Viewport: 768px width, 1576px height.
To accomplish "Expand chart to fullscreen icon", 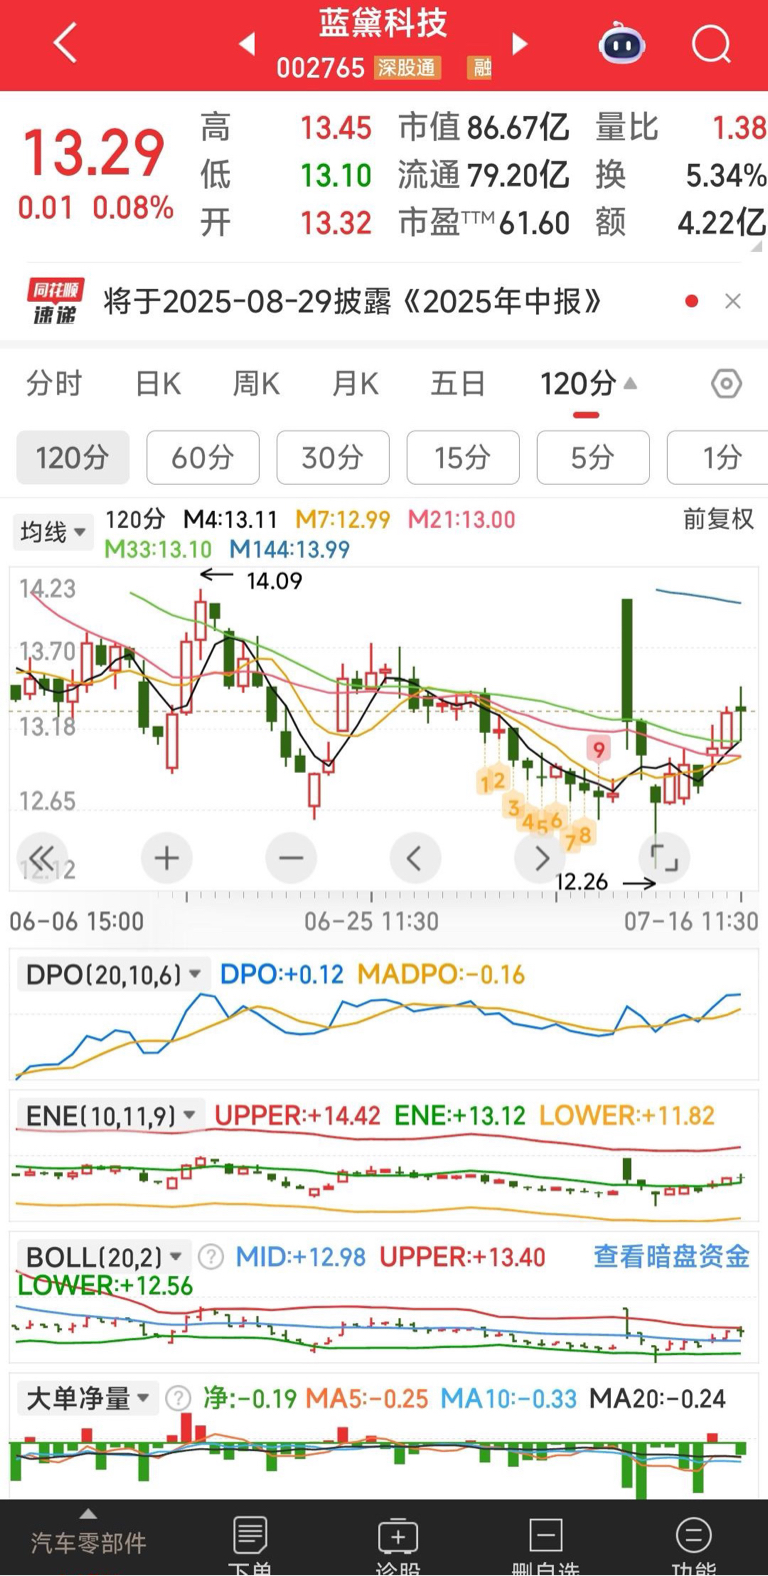I will click(x=664, y=857).
